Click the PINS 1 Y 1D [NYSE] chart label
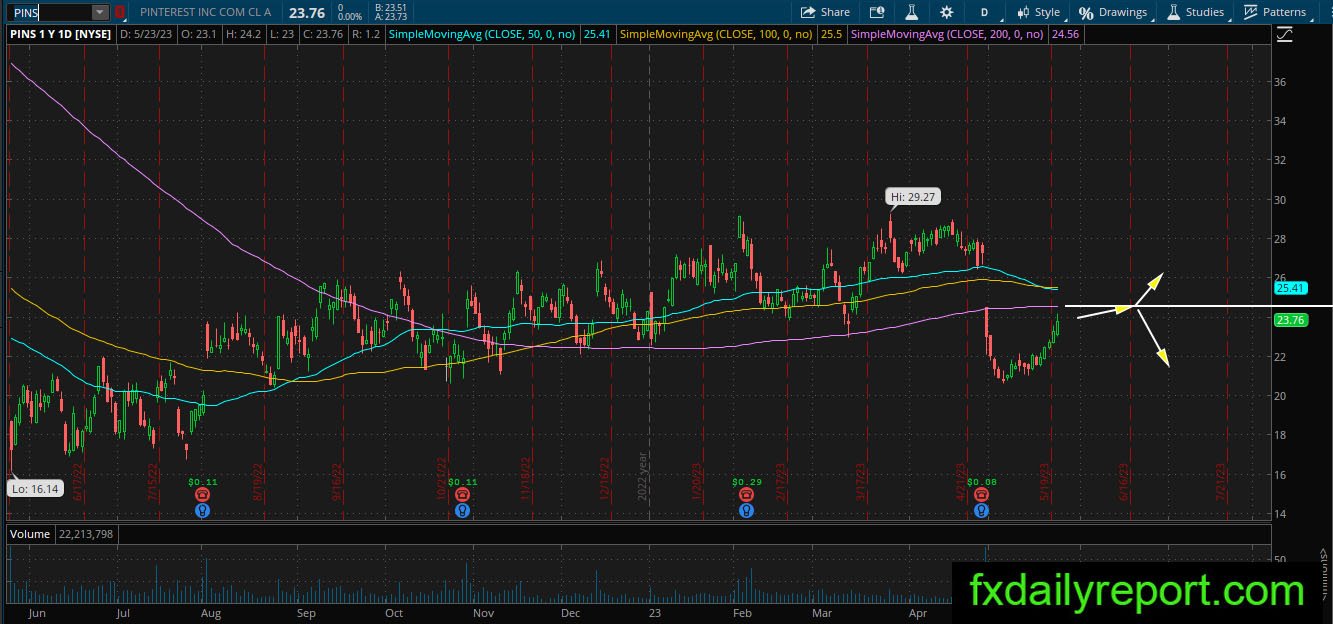 click(60, 33)
